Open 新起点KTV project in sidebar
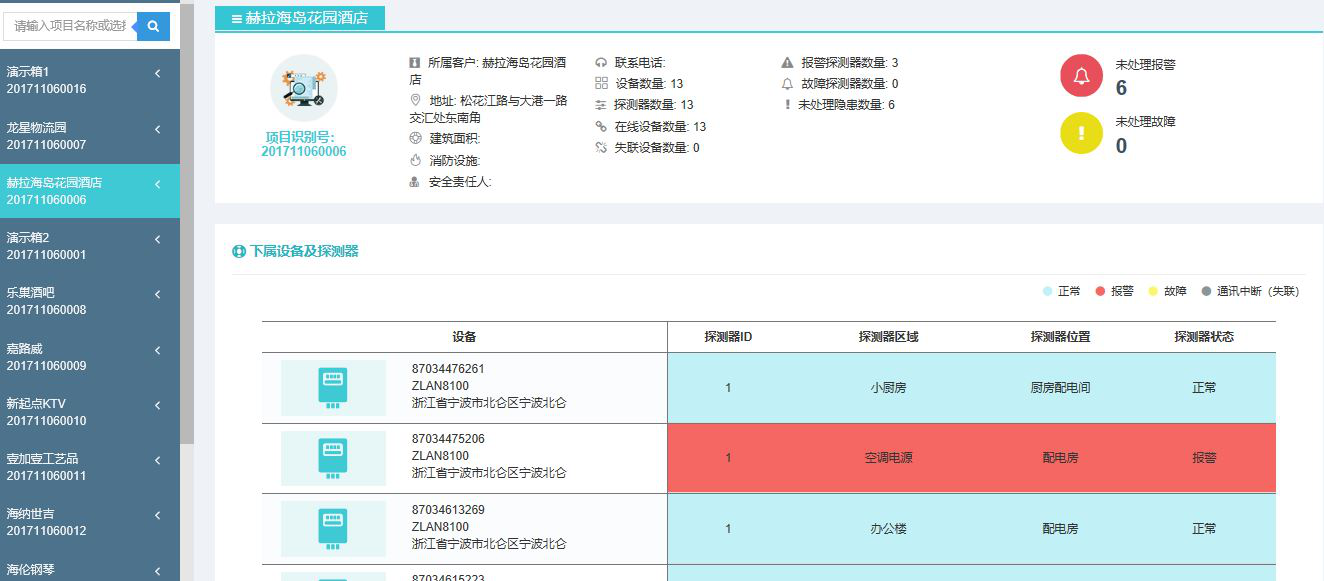Screen dimensions: 1324x581 pos(60,412)
